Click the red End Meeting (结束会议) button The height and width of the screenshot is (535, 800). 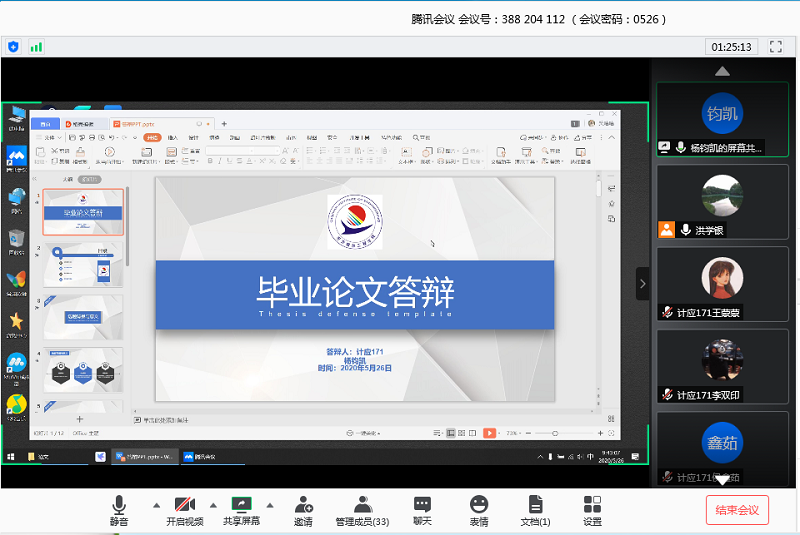coord(737,510)
